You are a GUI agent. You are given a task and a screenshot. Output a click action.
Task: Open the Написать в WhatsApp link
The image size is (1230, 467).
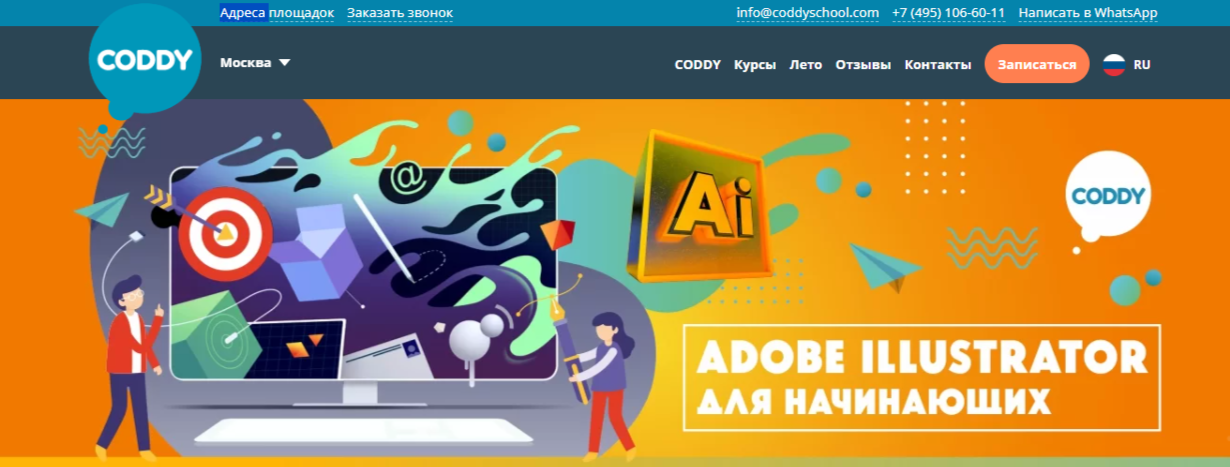[1087, 13]
